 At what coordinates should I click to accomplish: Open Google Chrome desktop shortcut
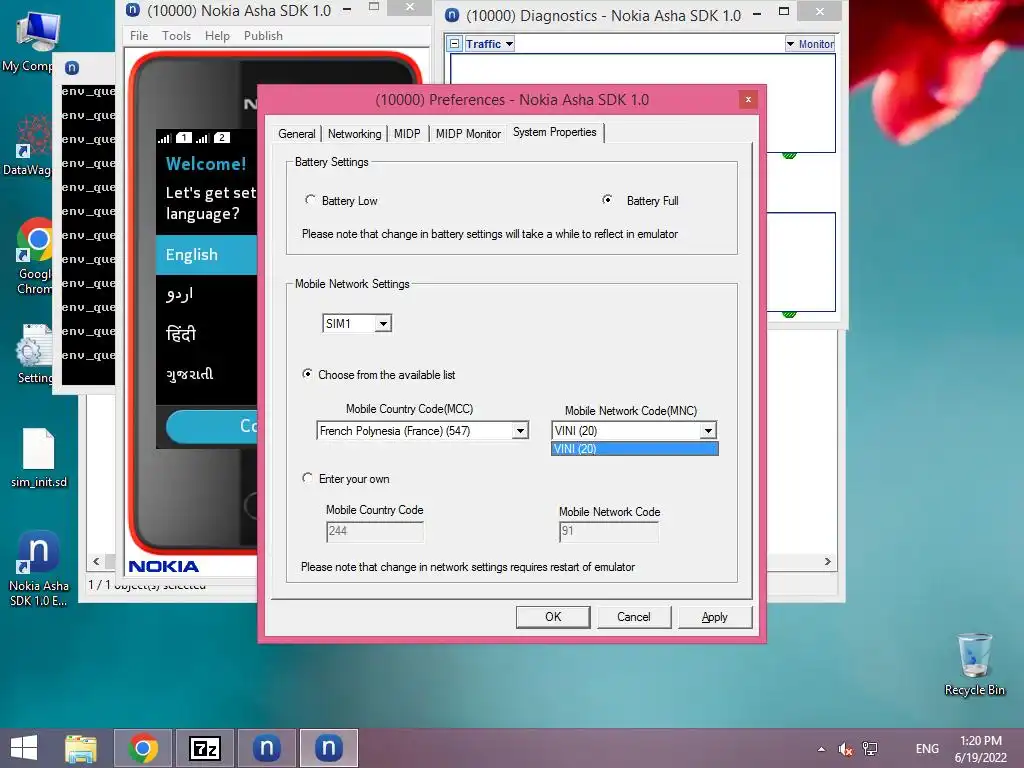[x=35, y=256]
